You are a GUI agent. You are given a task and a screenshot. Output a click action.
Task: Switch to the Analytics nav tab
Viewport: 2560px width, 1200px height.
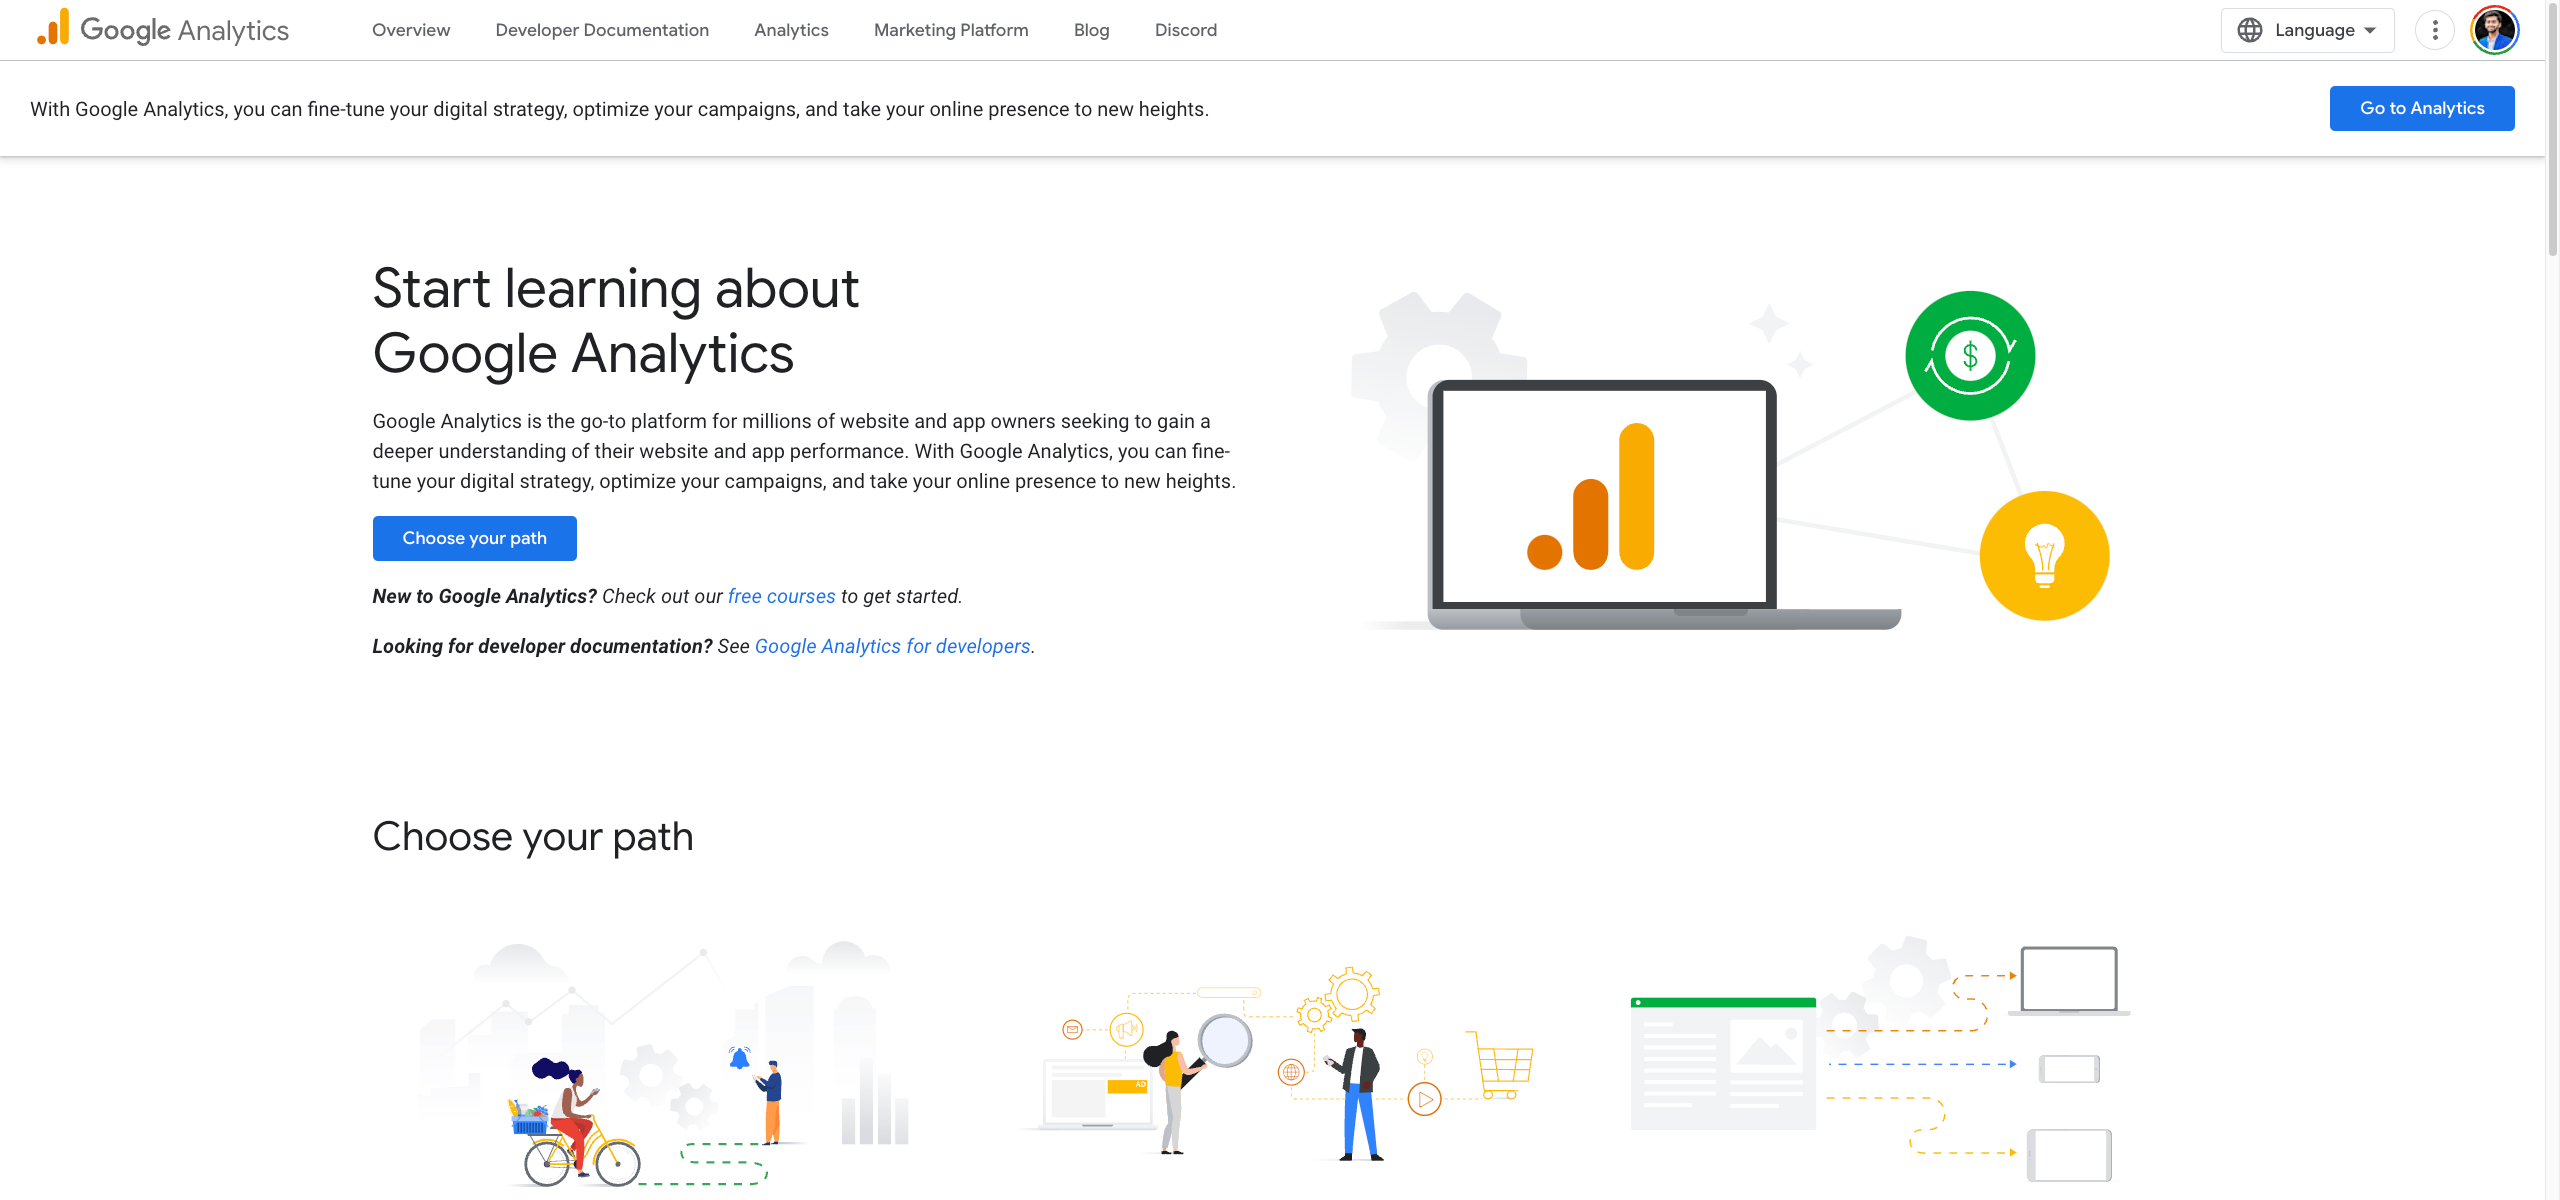click(791, 30)
